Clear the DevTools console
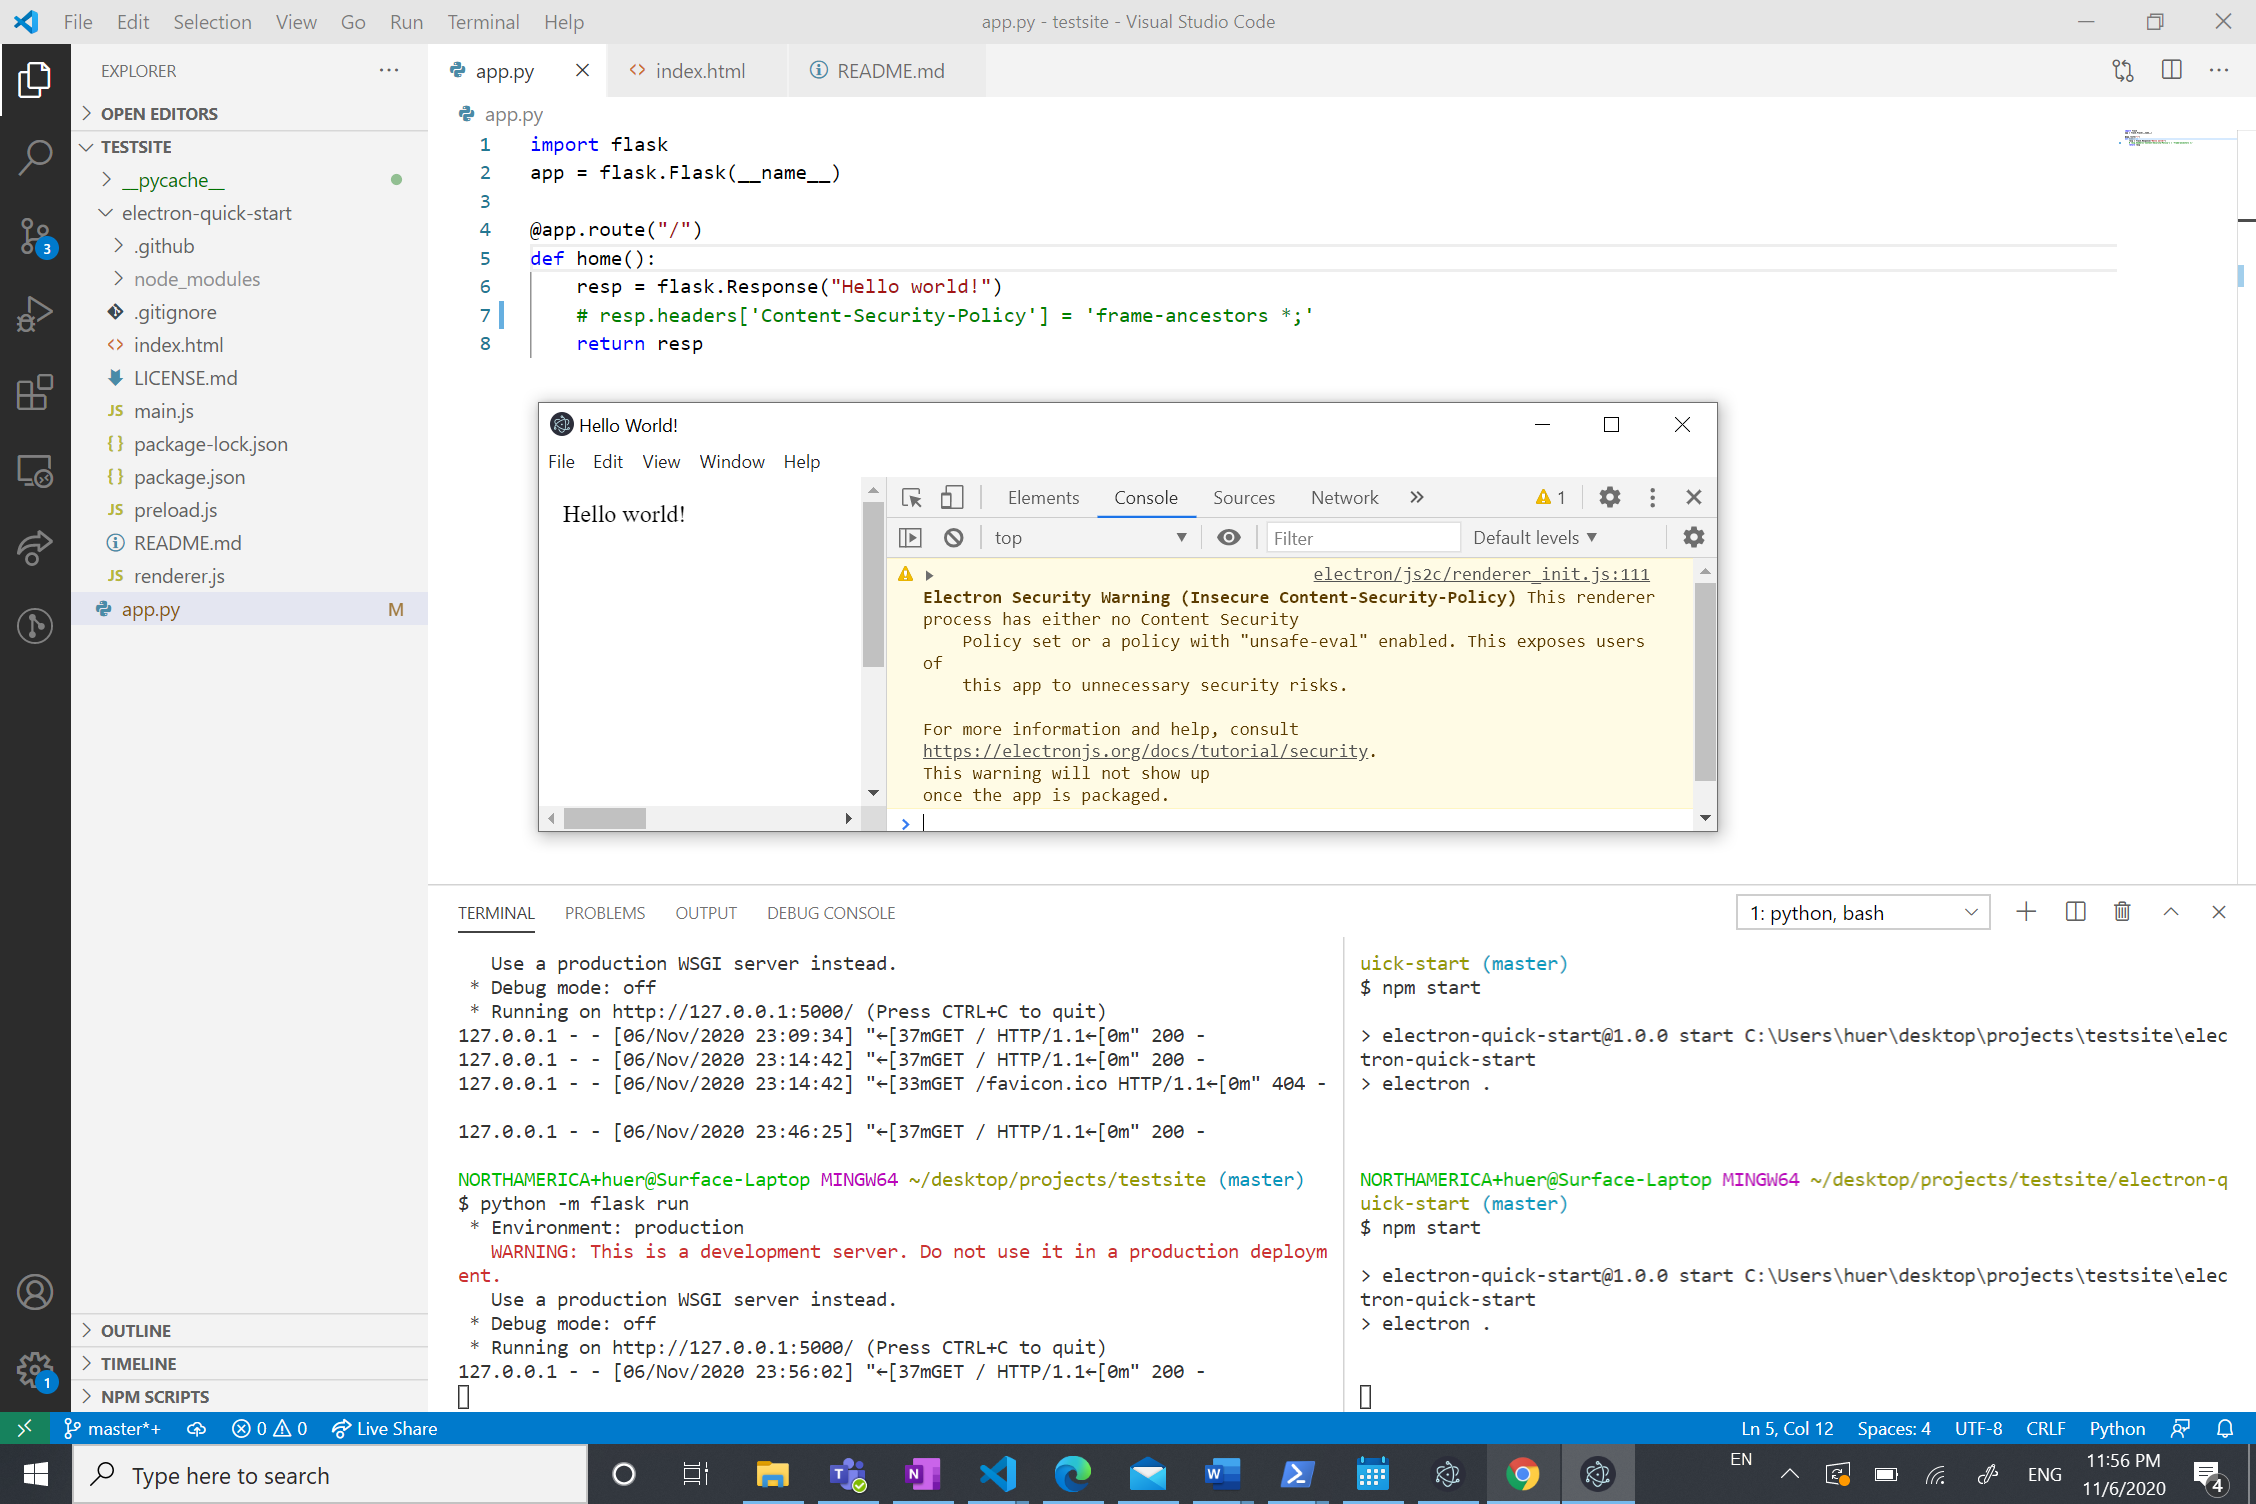The image size is (2256, 1504). tap(953, 538)
